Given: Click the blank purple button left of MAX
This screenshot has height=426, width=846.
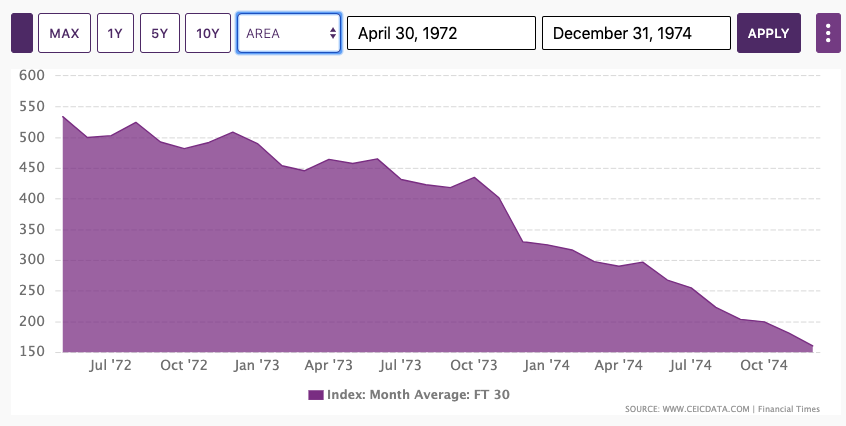Looking at the screenshot, I should pyautogui.click(x=22, y=33).
